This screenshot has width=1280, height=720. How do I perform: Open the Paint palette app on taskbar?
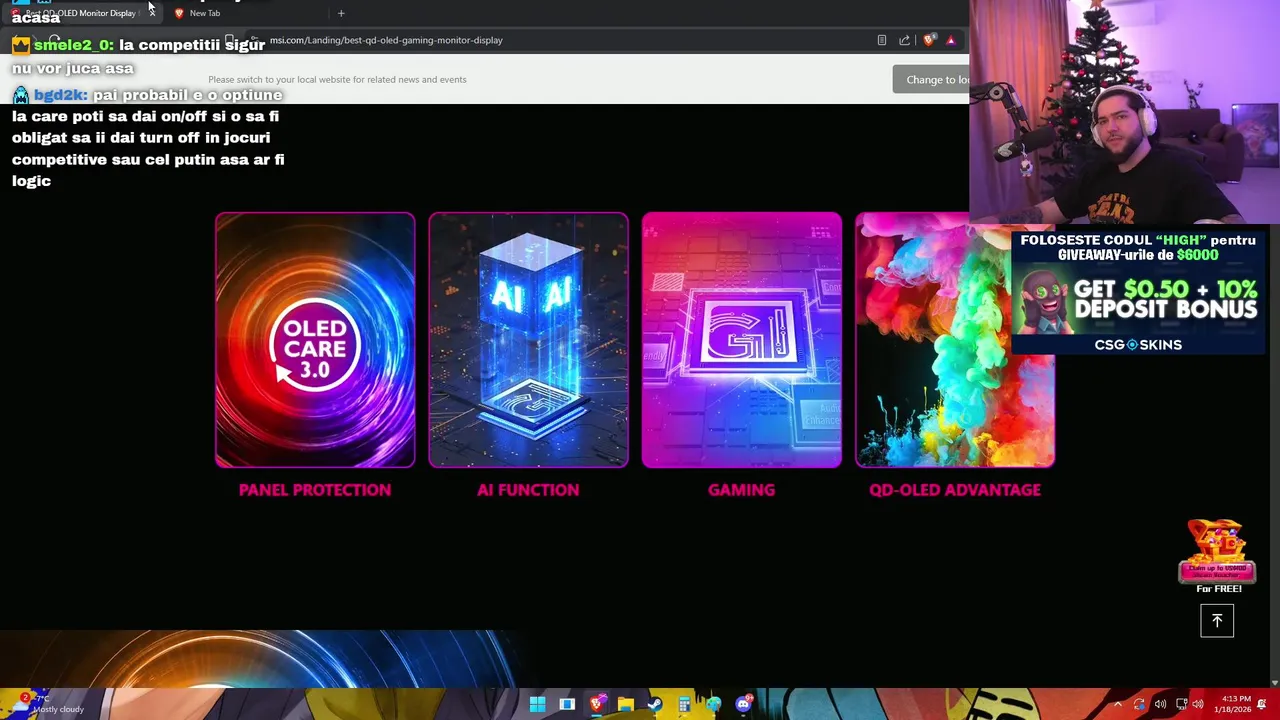pos(713,704)
